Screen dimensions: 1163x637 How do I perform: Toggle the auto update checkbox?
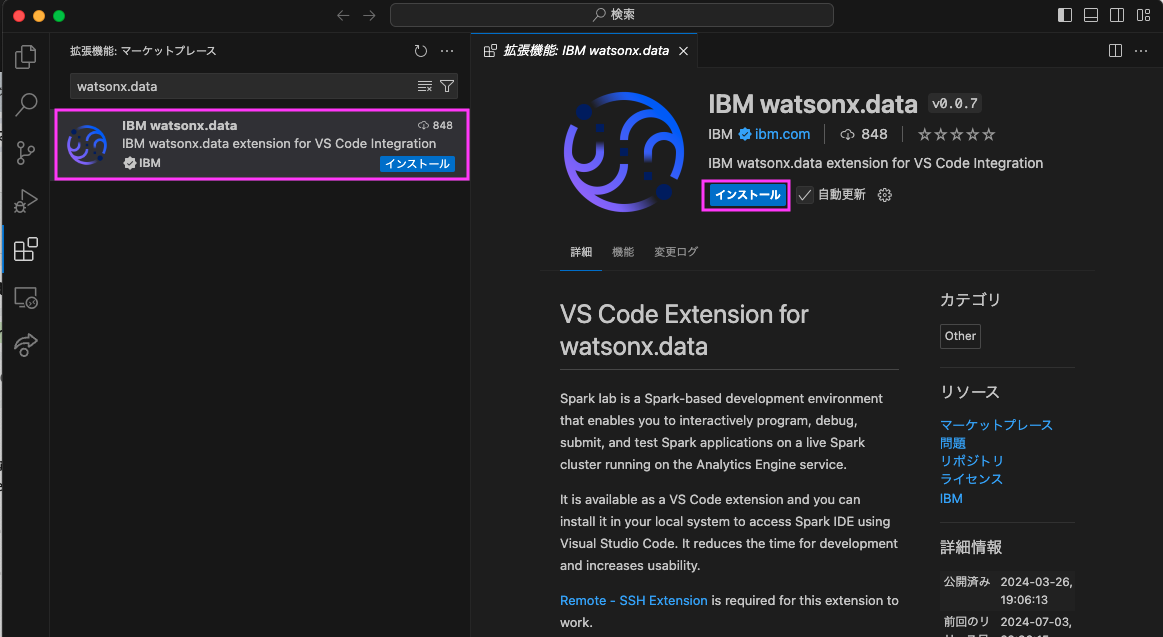[804, 195]
